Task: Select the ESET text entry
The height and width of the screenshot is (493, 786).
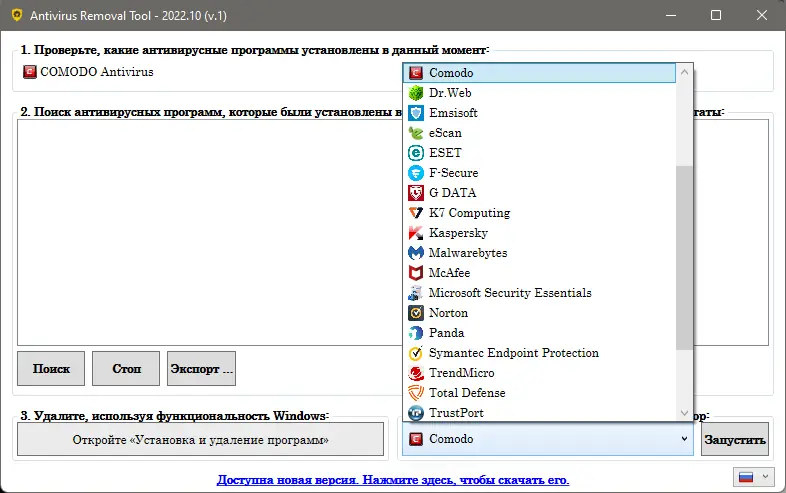Action: coord(445,152)
